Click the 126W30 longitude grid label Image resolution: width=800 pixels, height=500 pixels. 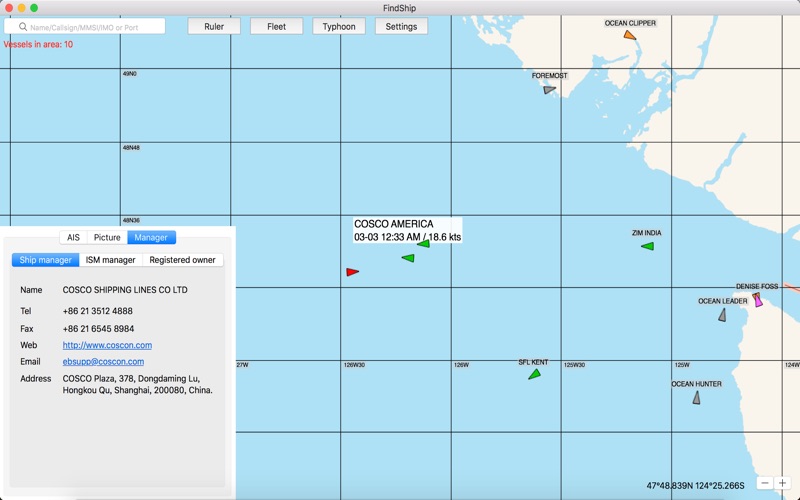coord(354,365)
